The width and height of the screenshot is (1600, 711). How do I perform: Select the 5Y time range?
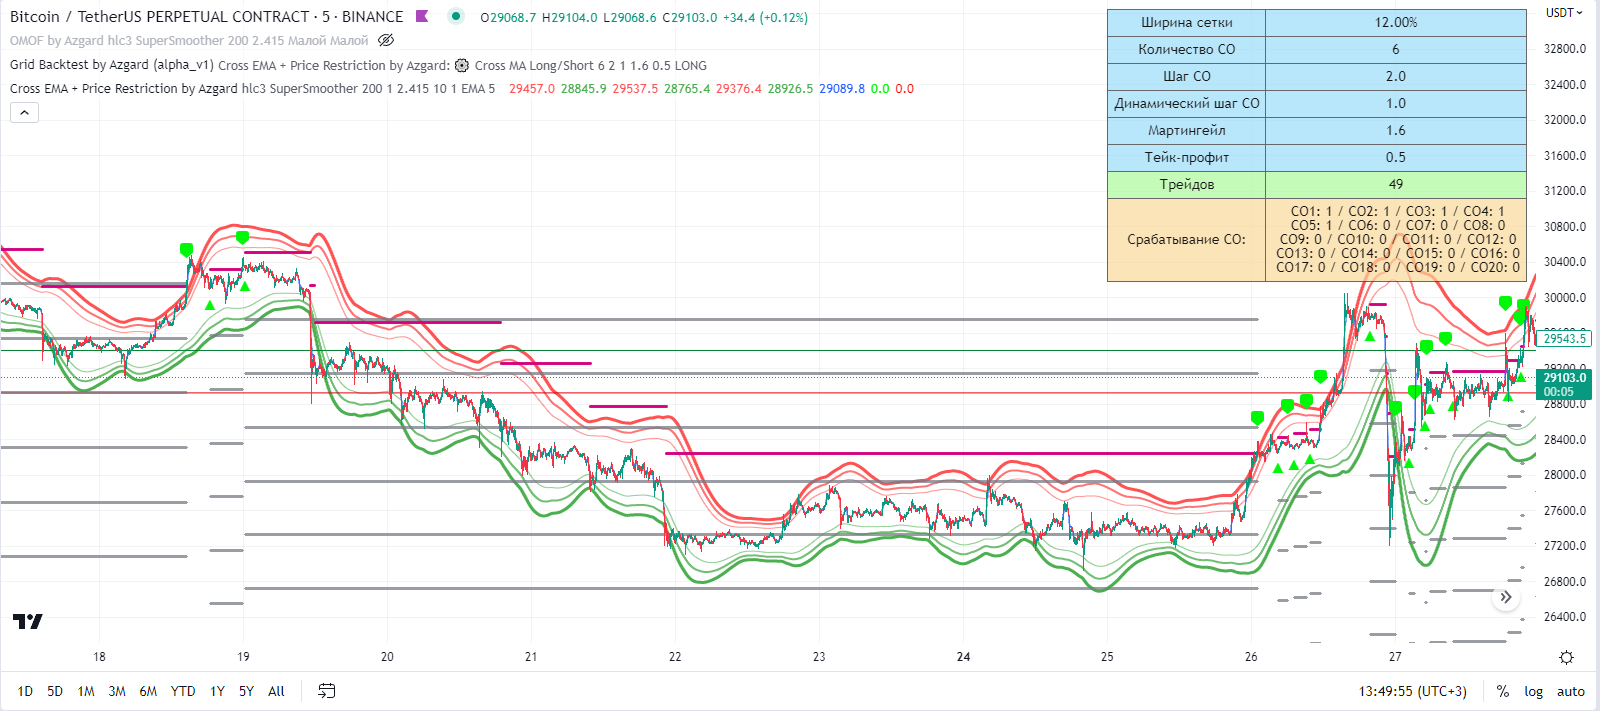pos(246,691)
